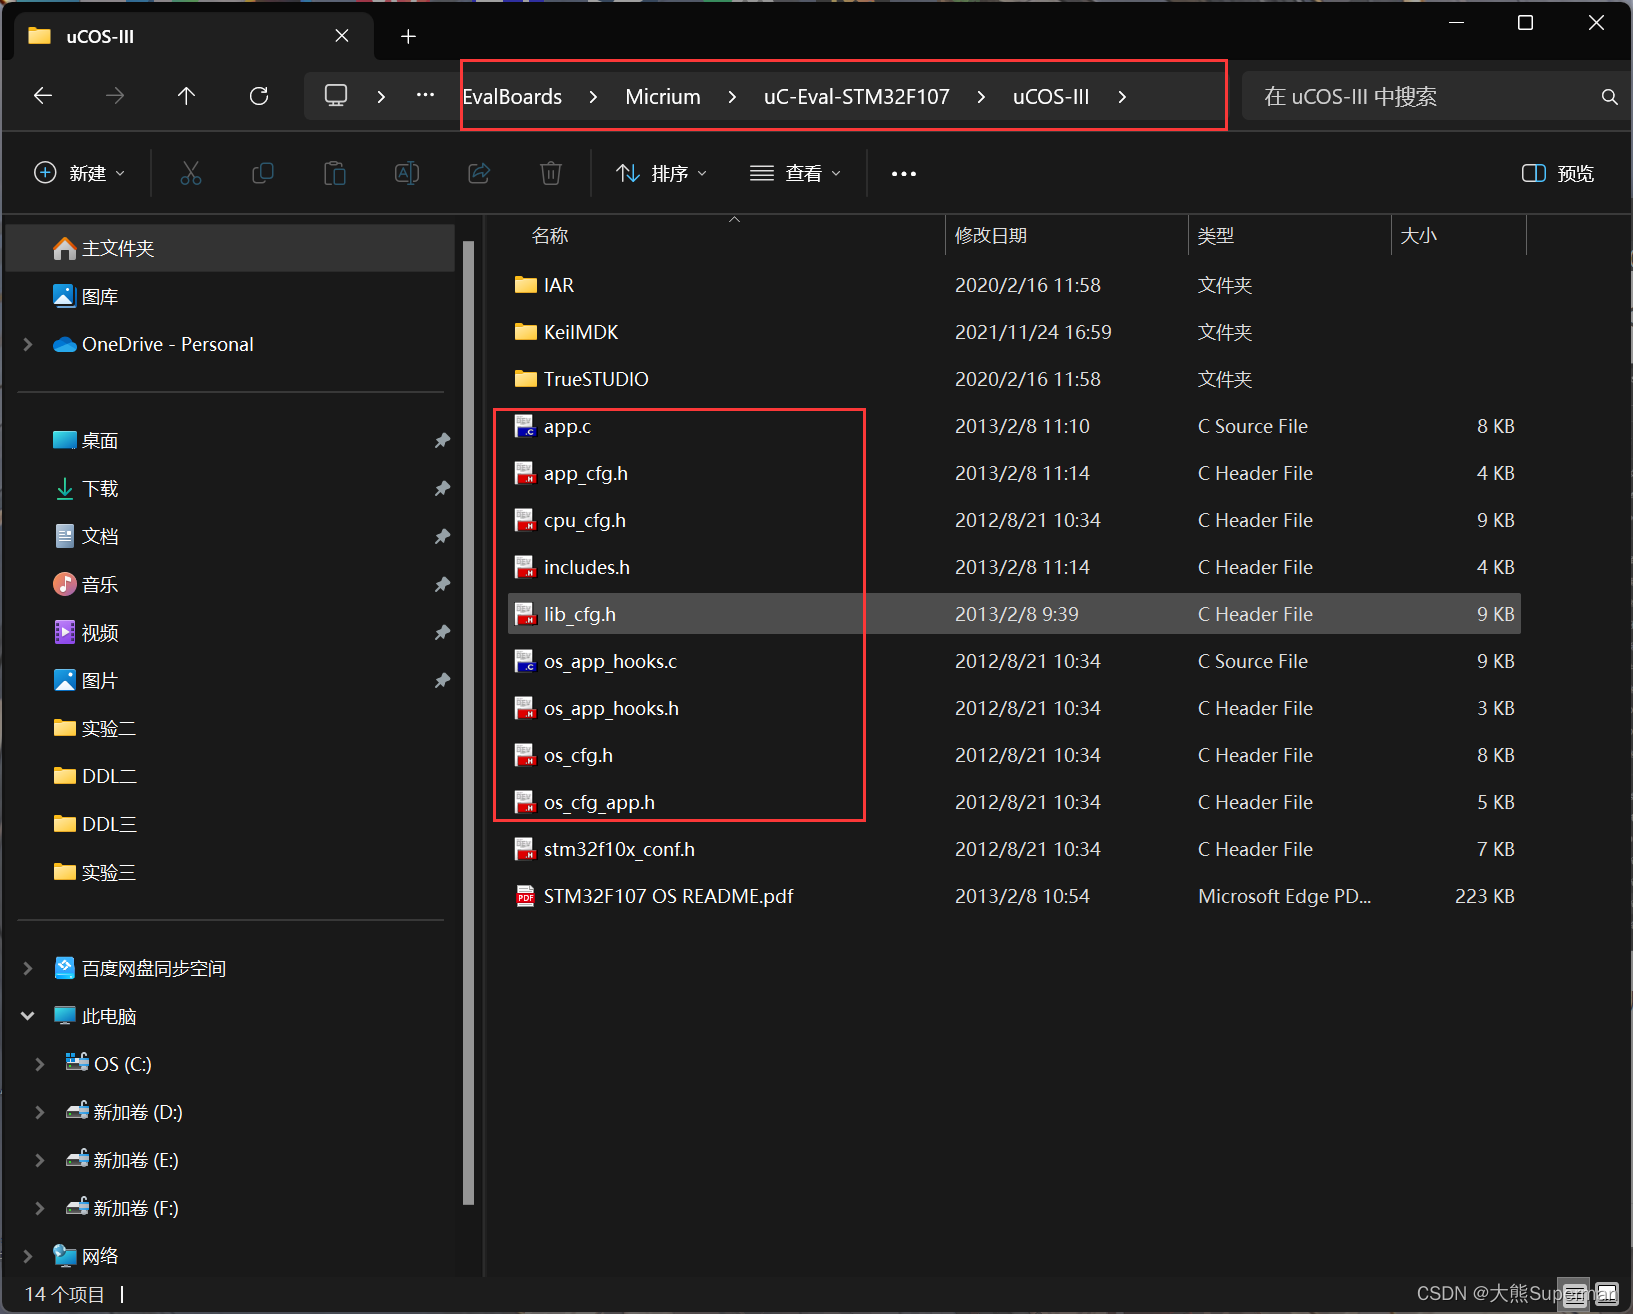Go back to previous folder
This screenshot has width=1633, height=1314.
43,96
